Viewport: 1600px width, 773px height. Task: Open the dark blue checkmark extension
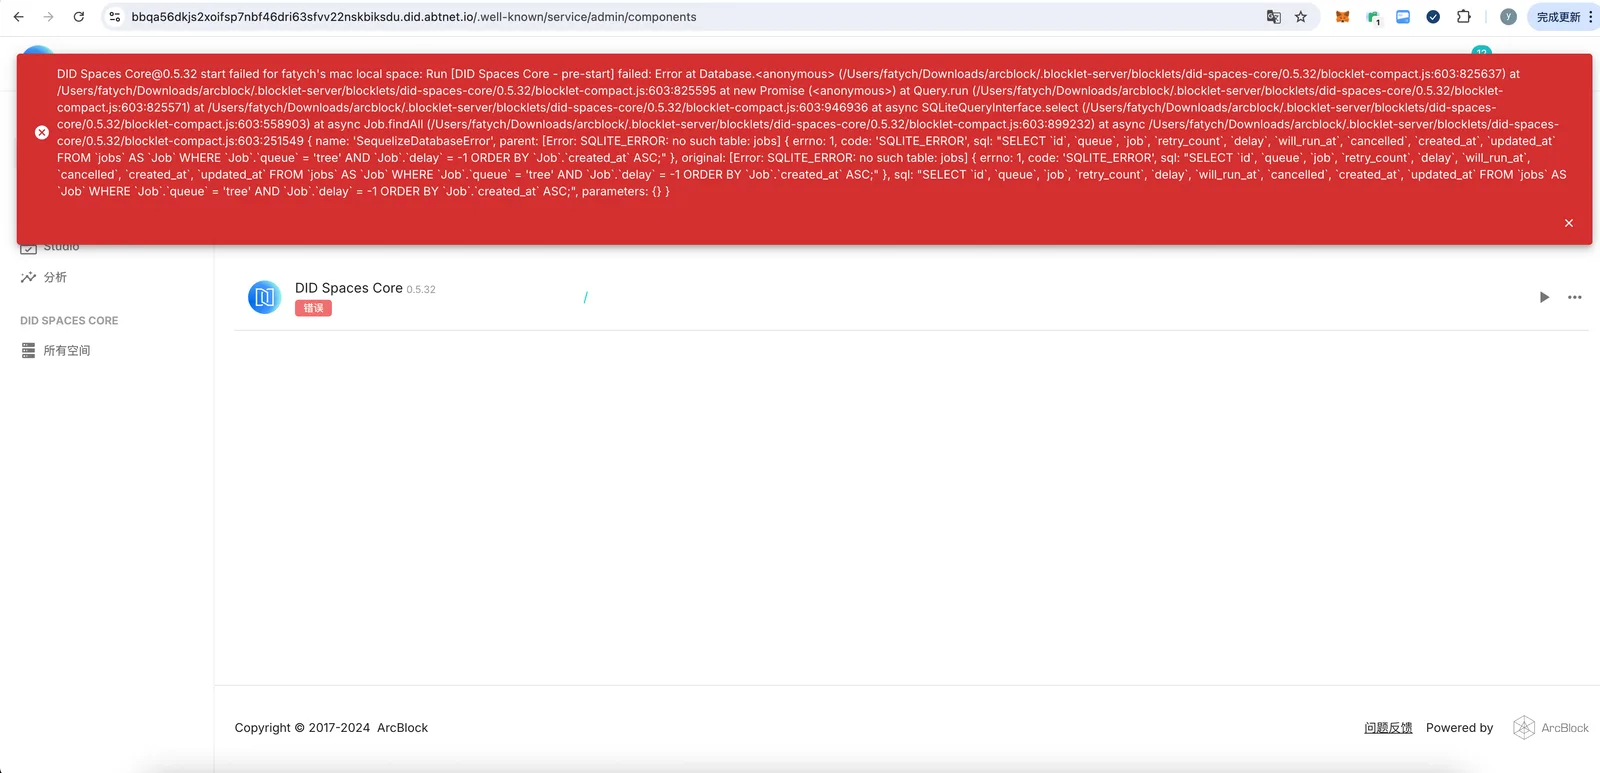pyautogui.click(x=1433, y=17)
